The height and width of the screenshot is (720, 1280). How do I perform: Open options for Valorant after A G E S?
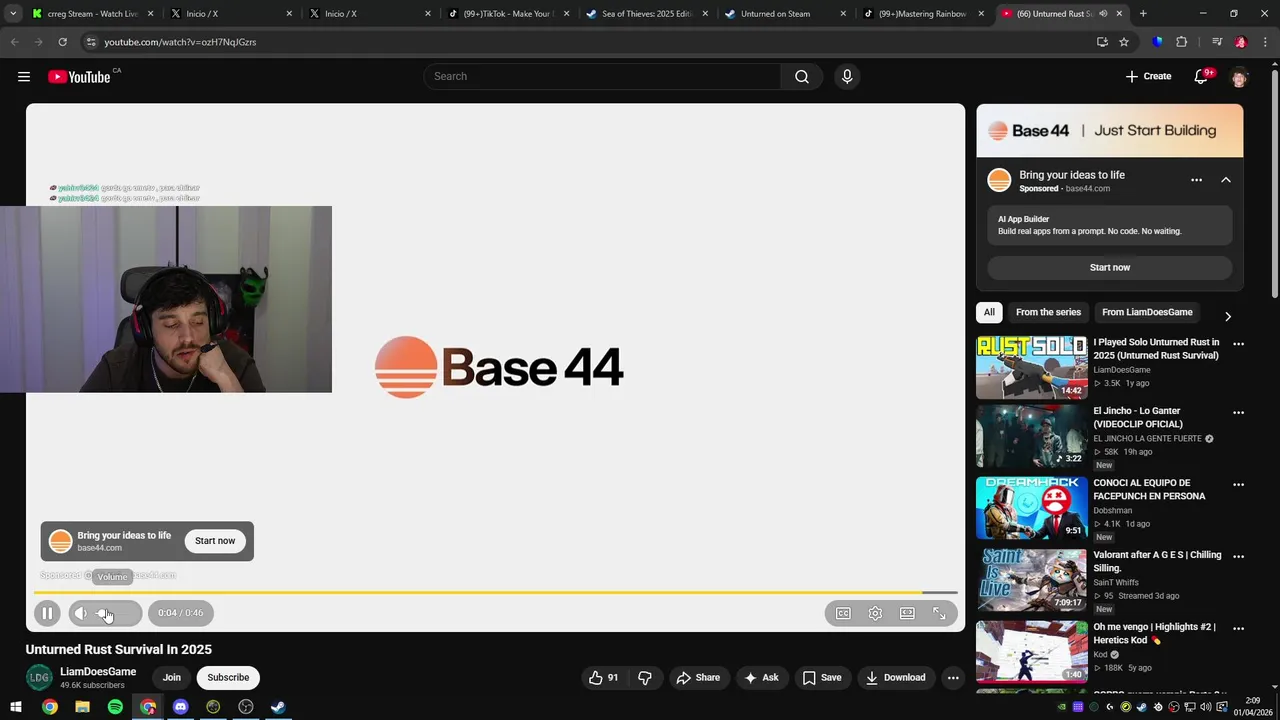[x=1238, y=556]
